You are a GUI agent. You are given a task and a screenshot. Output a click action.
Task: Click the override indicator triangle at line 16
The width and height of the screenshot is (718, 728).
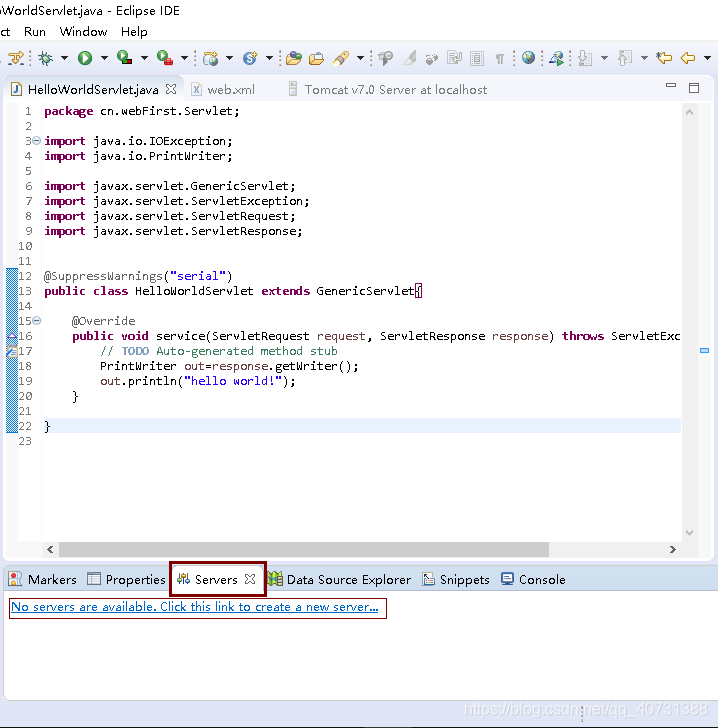pos(12,336)
